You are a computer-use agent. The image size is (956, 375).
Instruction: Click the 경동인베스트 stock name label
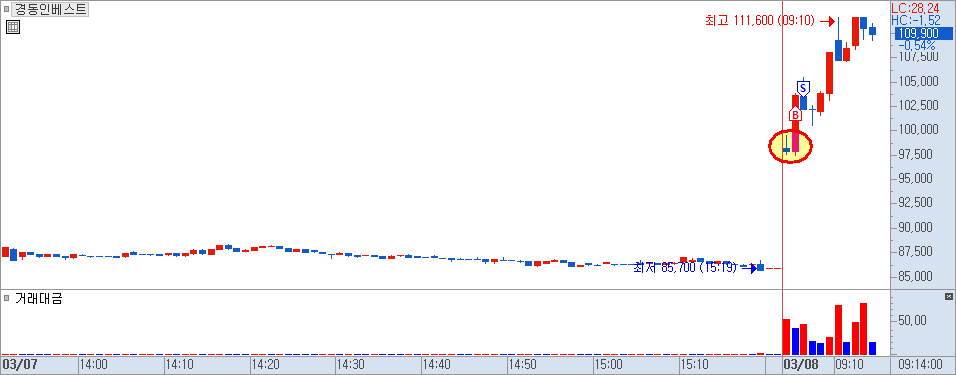[x=50, y=9]
